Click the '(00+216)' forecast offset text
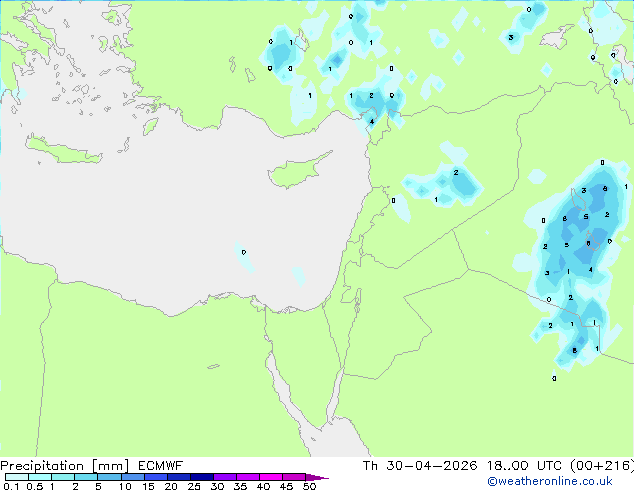 (x=602, y=466)
